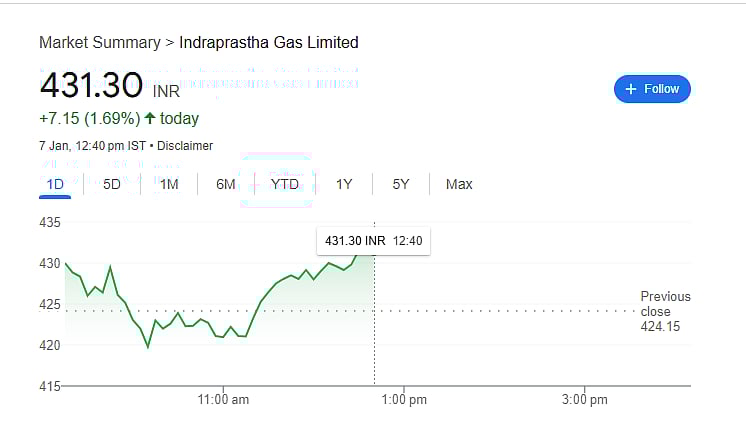746x431 pixels.
Task: Click the Previous close 424.15 label
Action: [x=665, y=311]
